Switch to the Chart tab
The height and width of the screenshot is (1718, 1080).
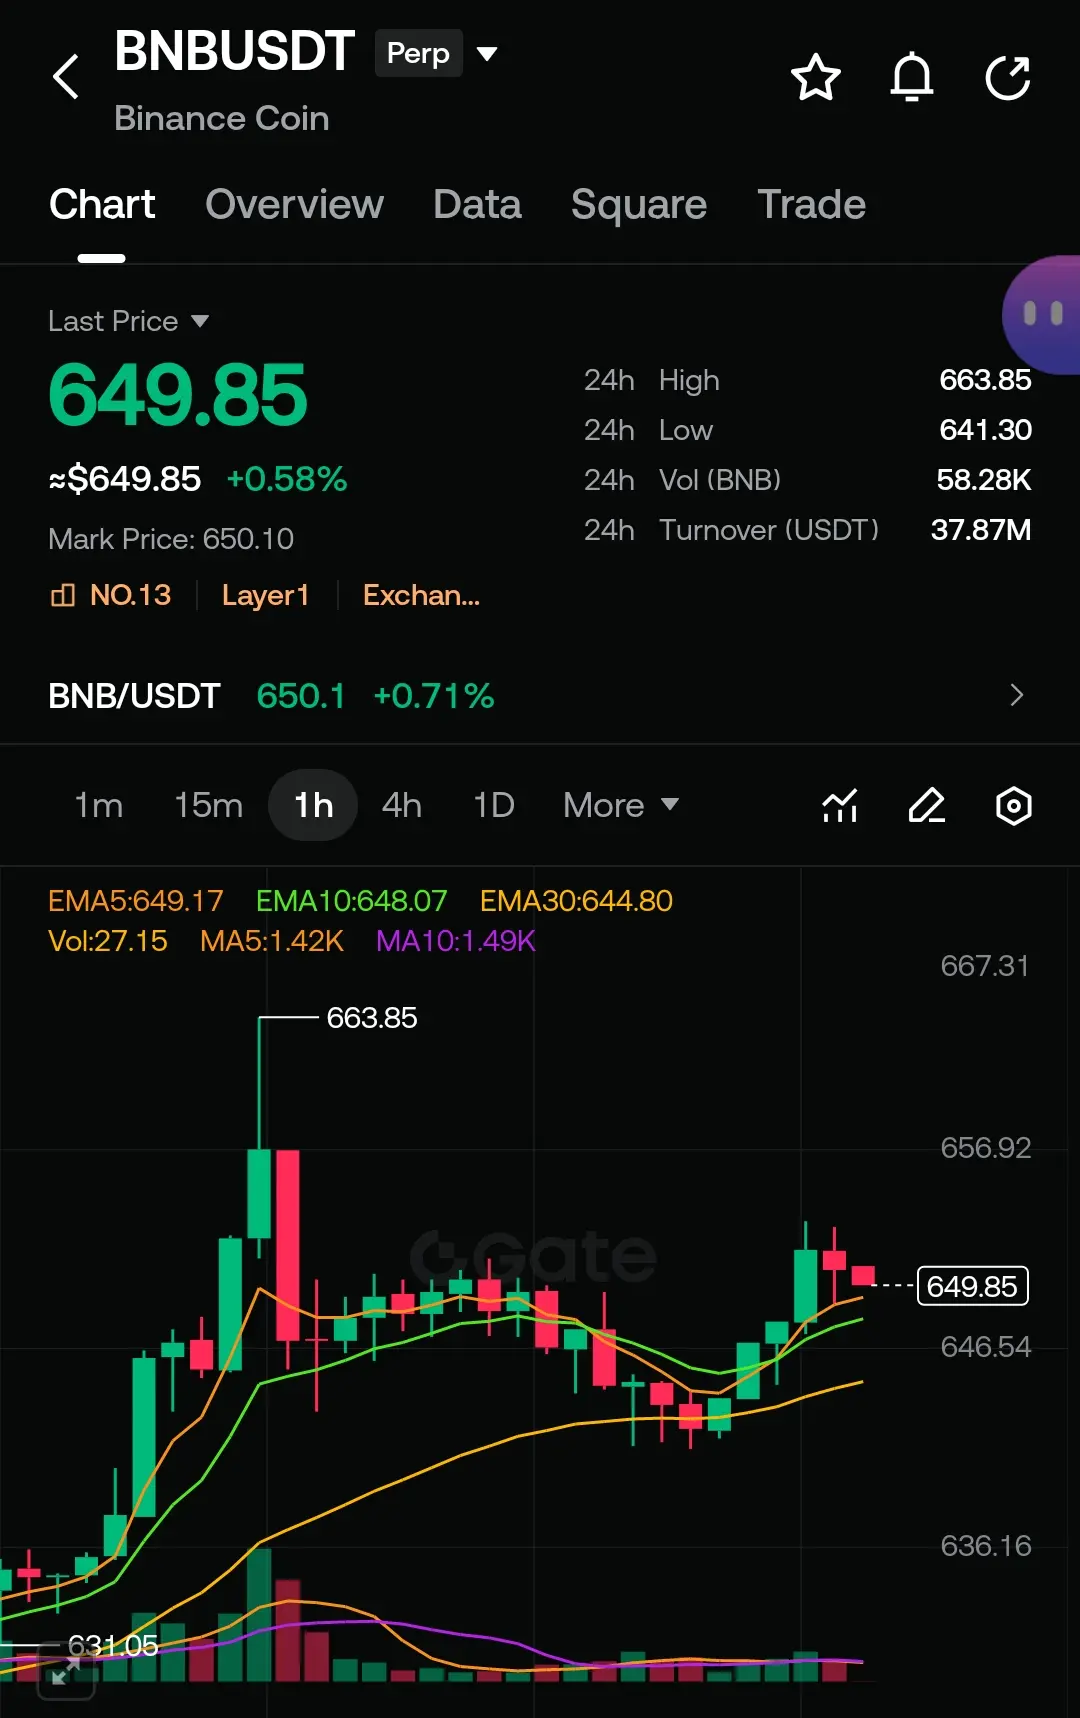102,204
